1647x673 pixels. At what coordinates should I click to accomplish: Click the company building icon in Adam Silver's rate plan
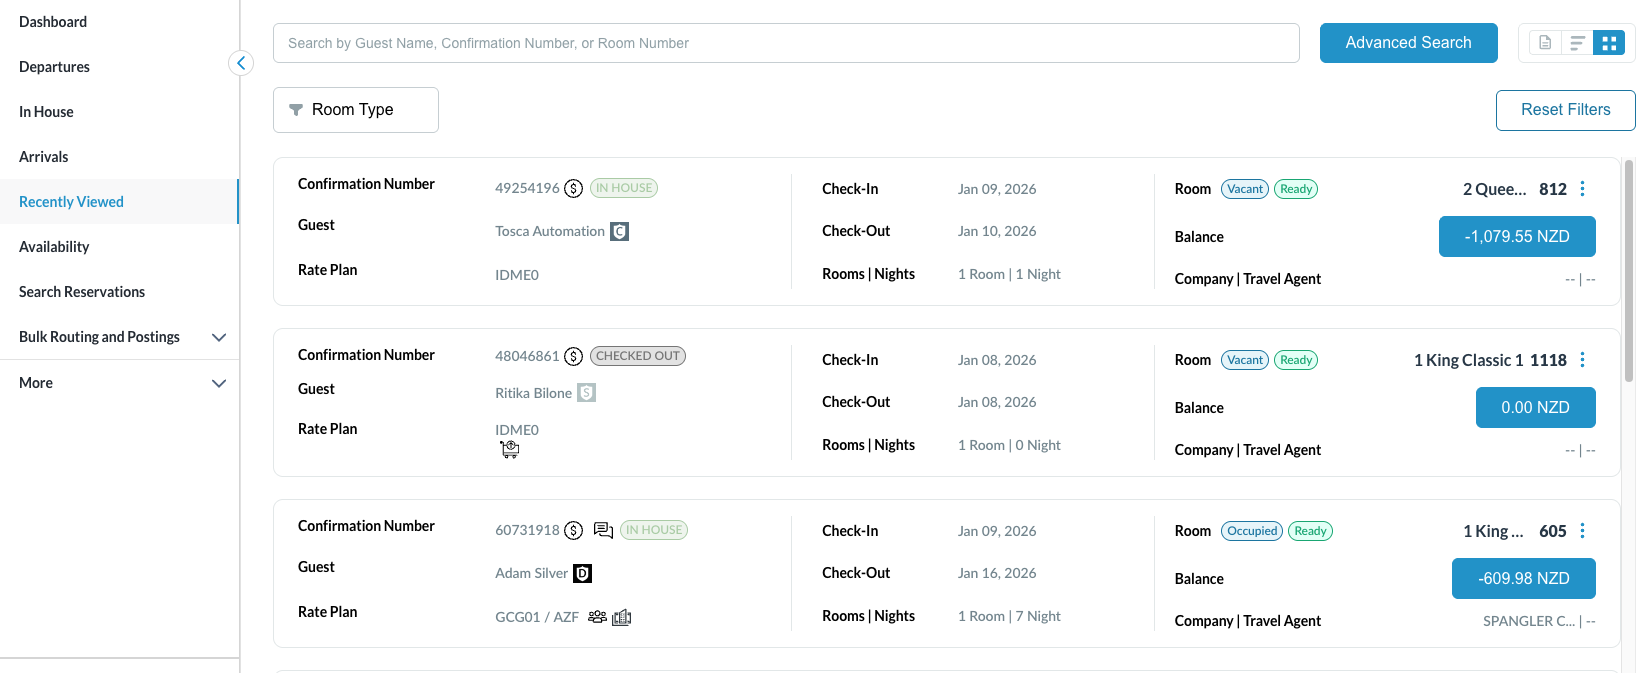(x=622, y=617)
